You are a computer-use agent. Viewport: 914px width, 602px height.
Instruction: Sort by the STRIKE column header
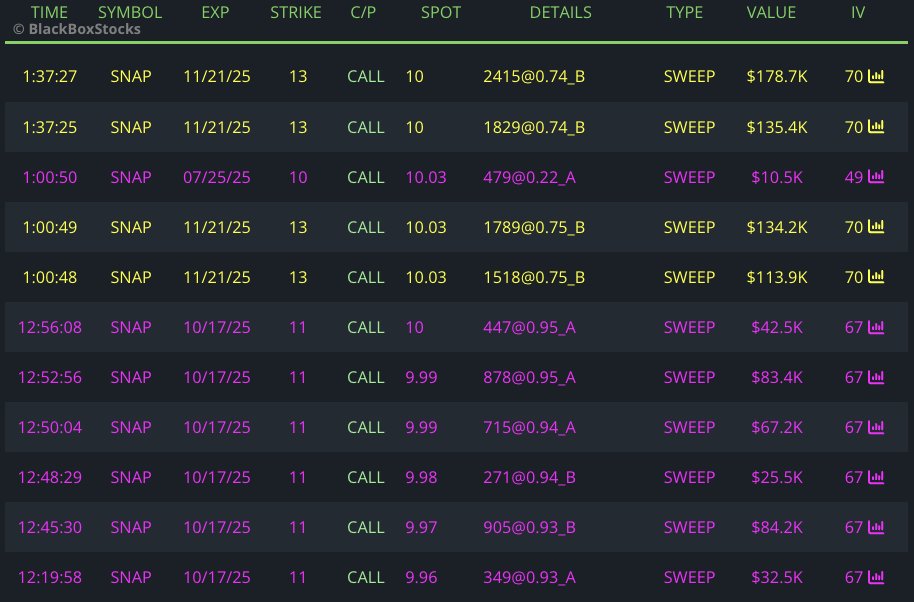click(296, 12)
